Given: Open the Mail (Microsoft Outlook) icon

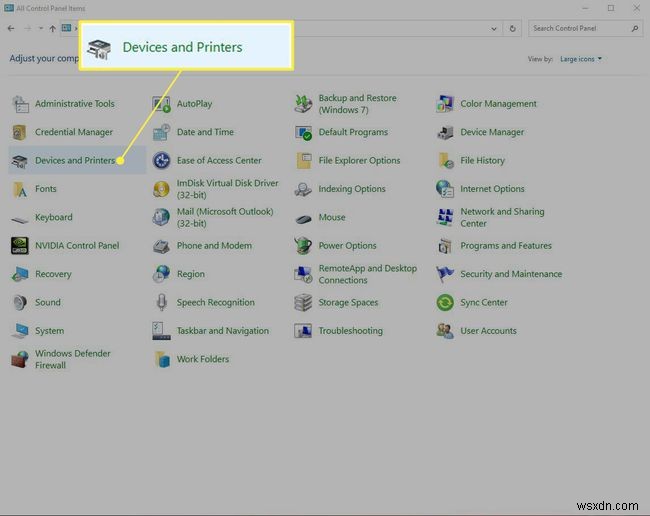Looking at the screenshot, I should pyautogui.click(x=161, y=218).
